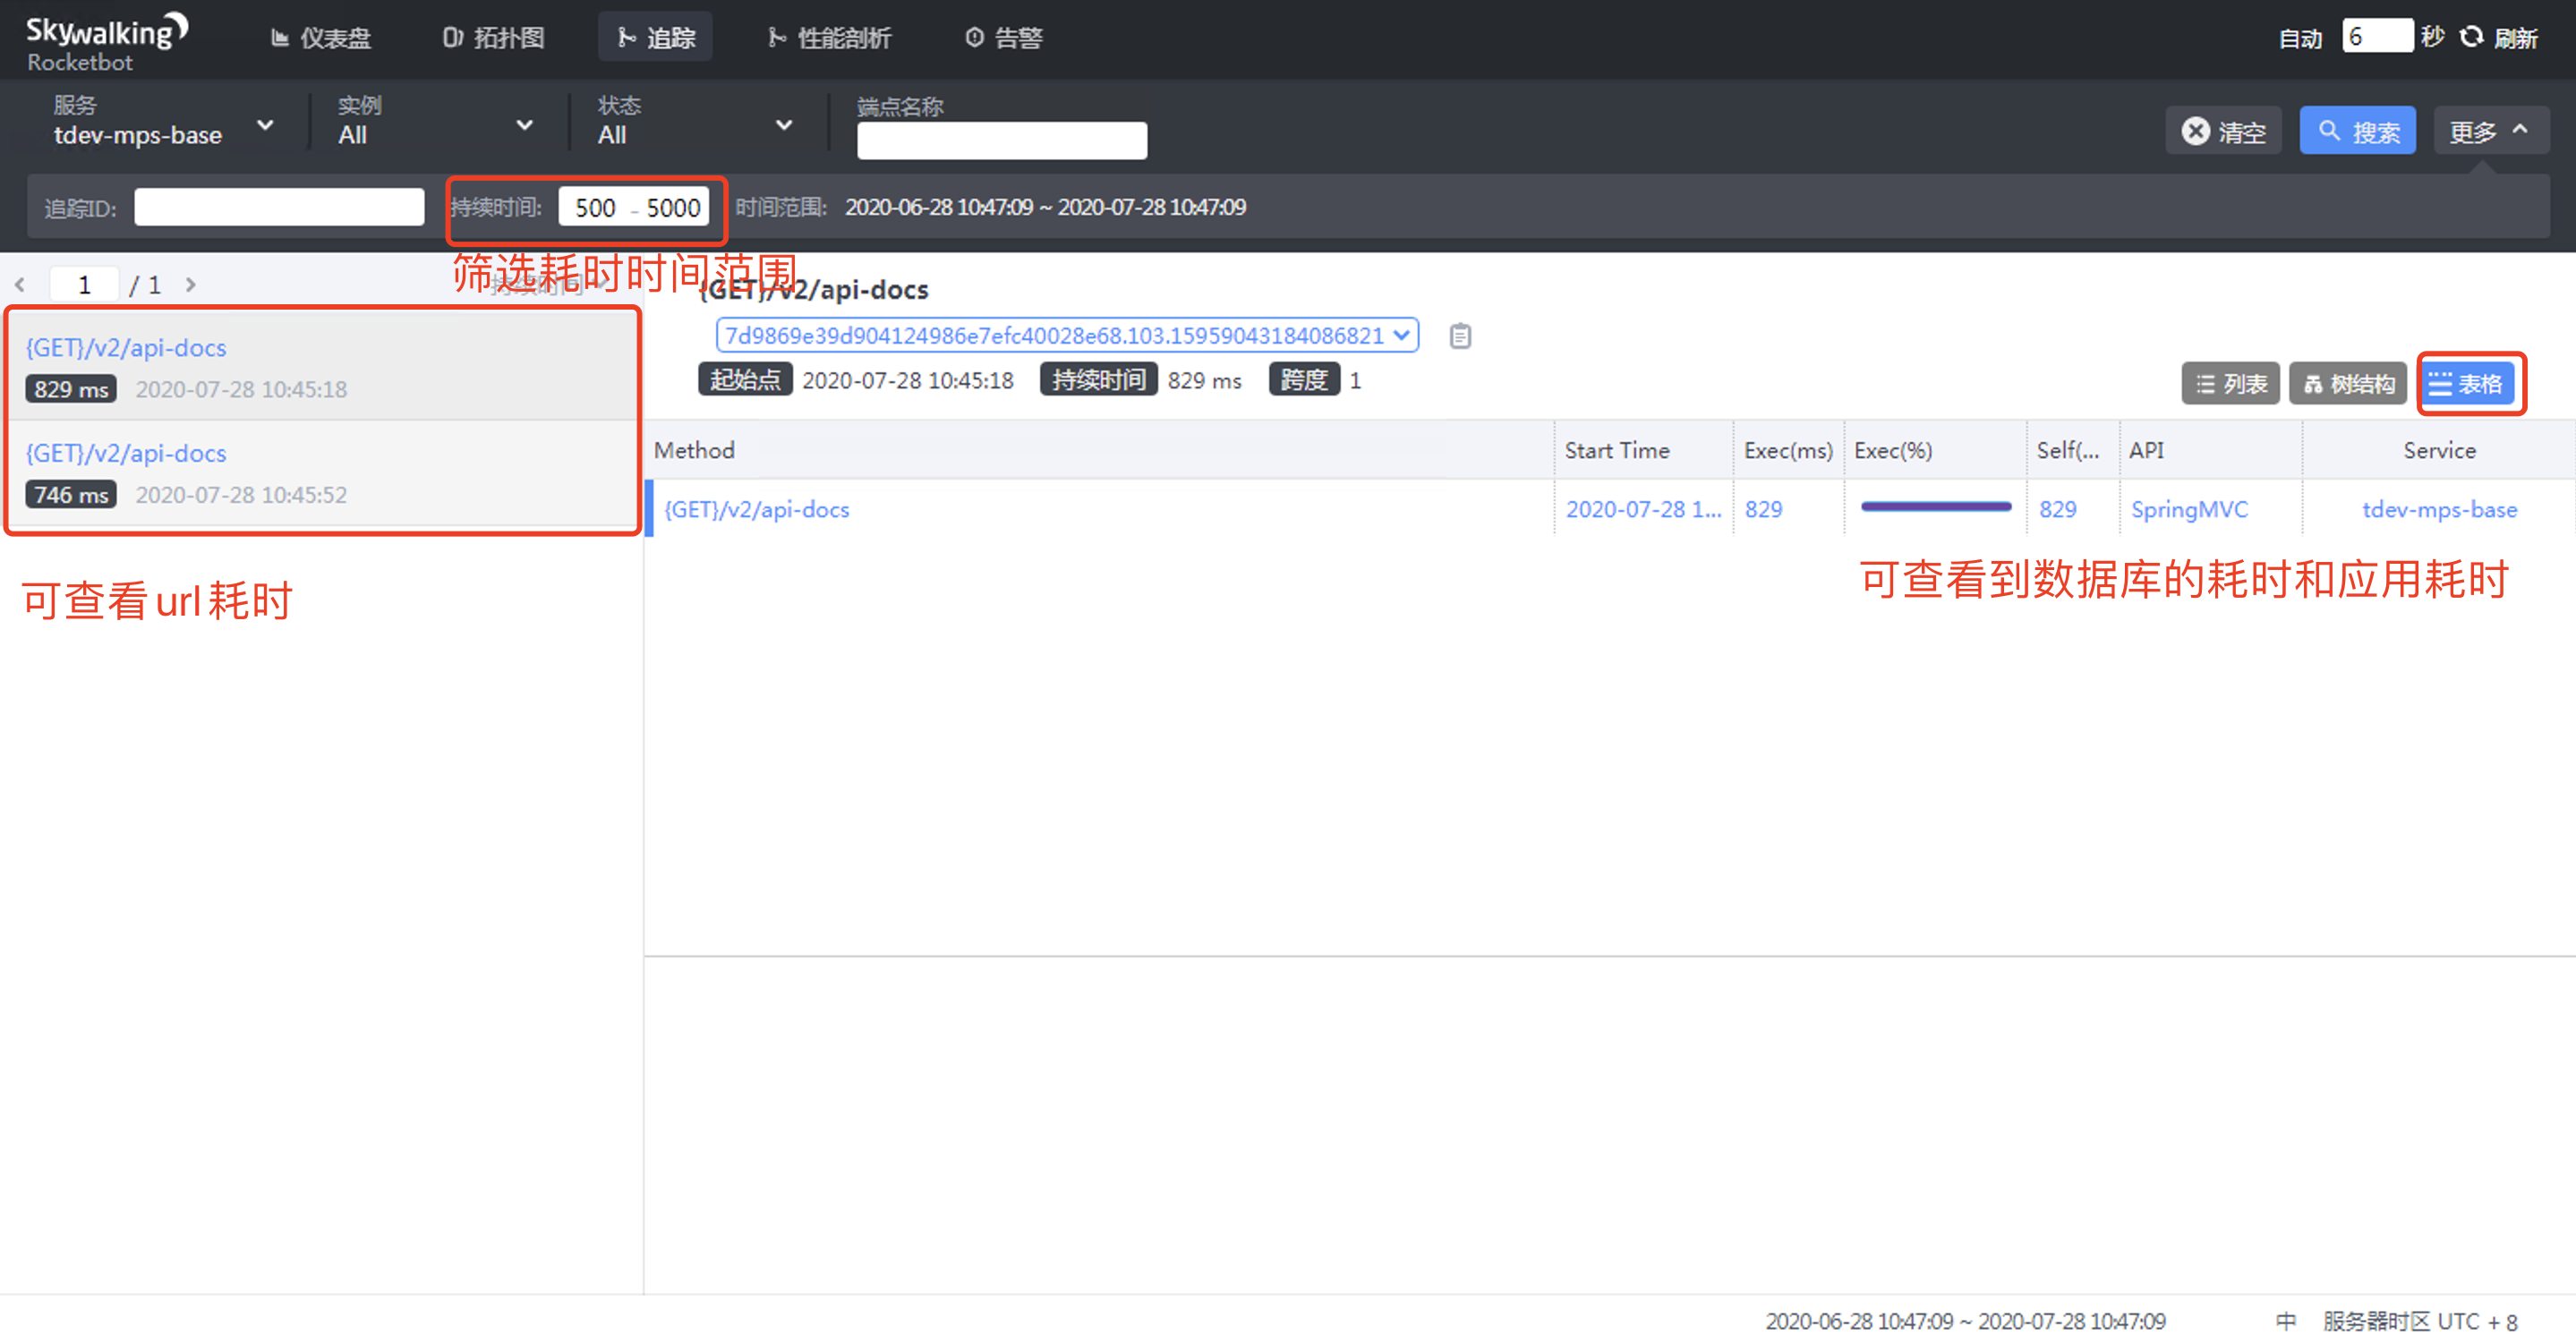Open the 服务 tdev-mps-base dropdown
Screen dimensions: 2576x1344
click(x=162, y=124)
